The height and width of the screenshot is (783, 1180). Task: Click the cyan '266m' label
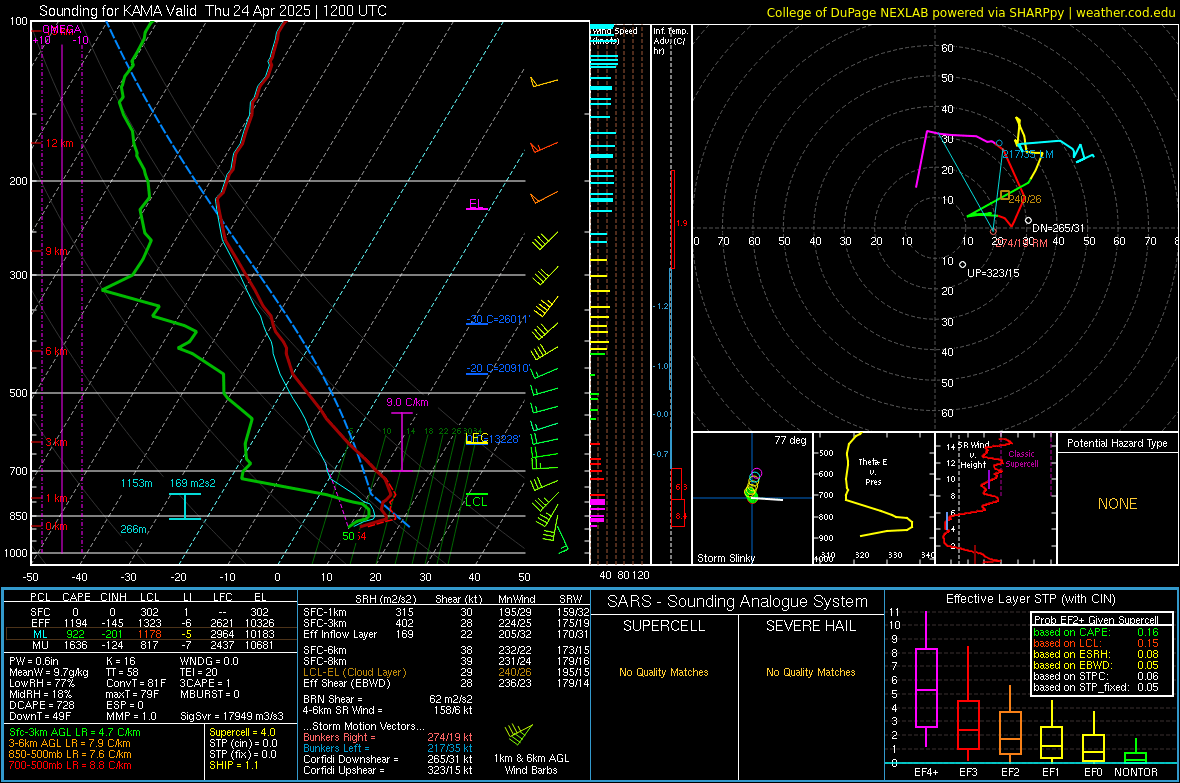(x=133, y=529)
